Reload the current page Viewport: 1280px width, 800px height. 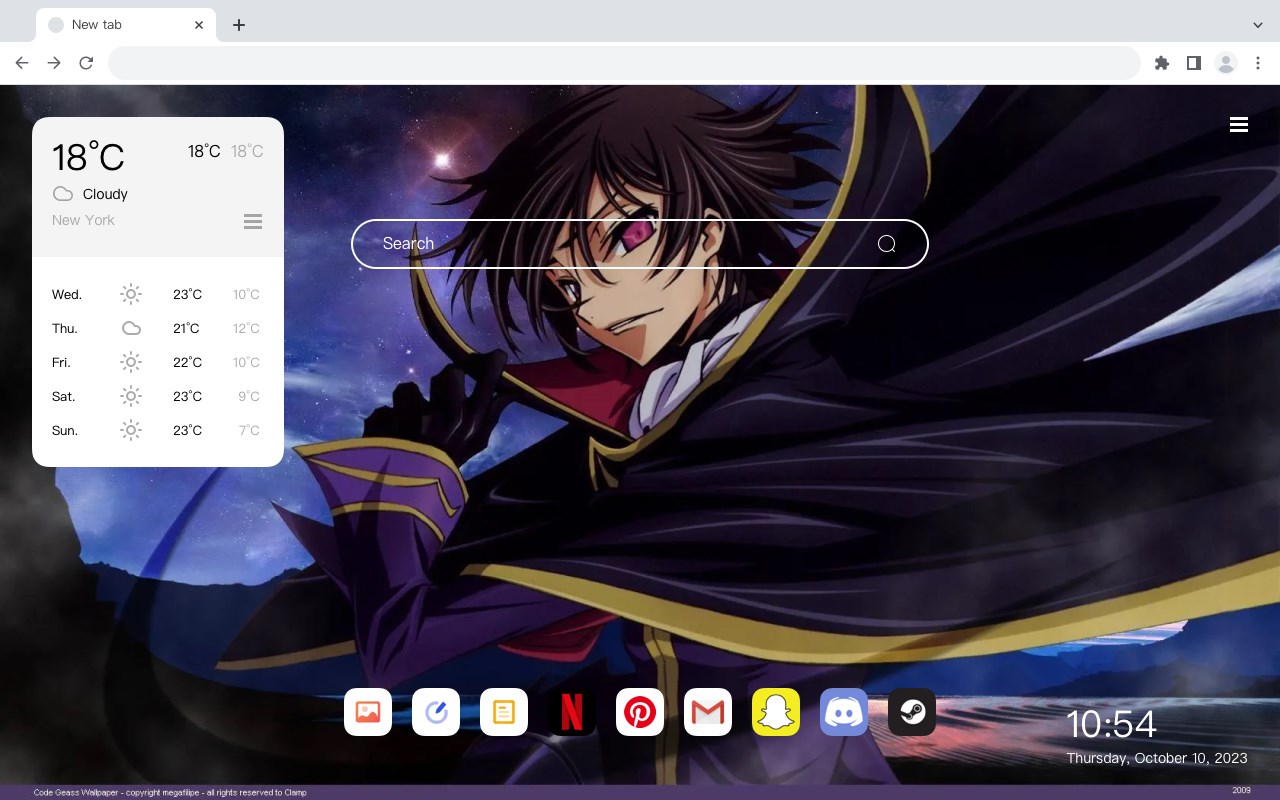[x=86, y=63]
